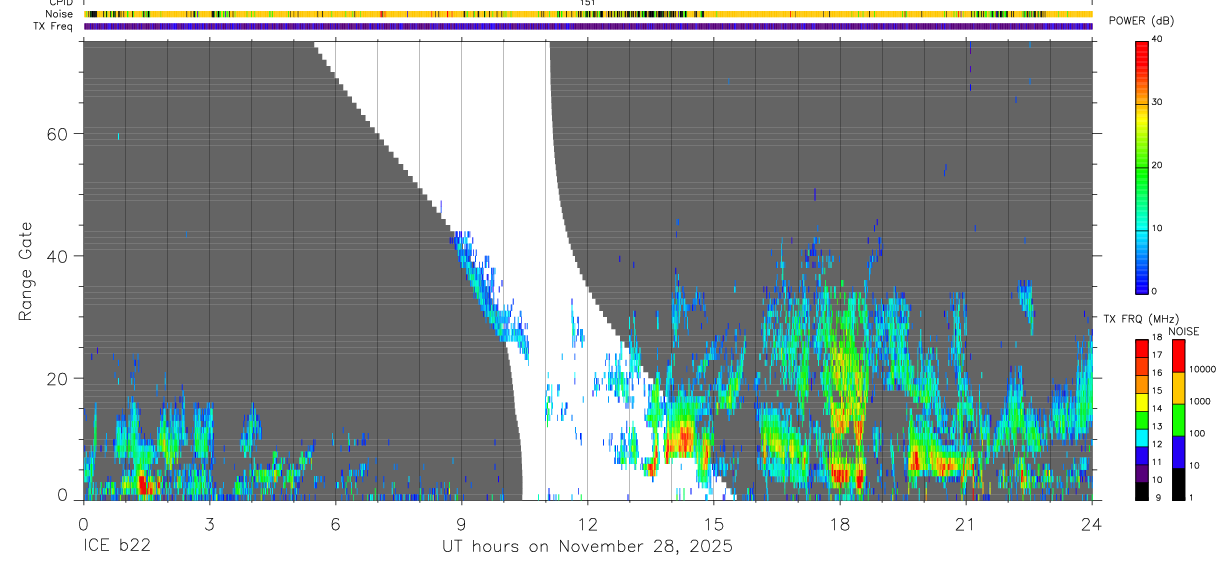Image resolution: width=1228 pixels, height=567 pixels.
Task: Click the '10000' NOISE legend label
Action: click(x=1201, y=369)
